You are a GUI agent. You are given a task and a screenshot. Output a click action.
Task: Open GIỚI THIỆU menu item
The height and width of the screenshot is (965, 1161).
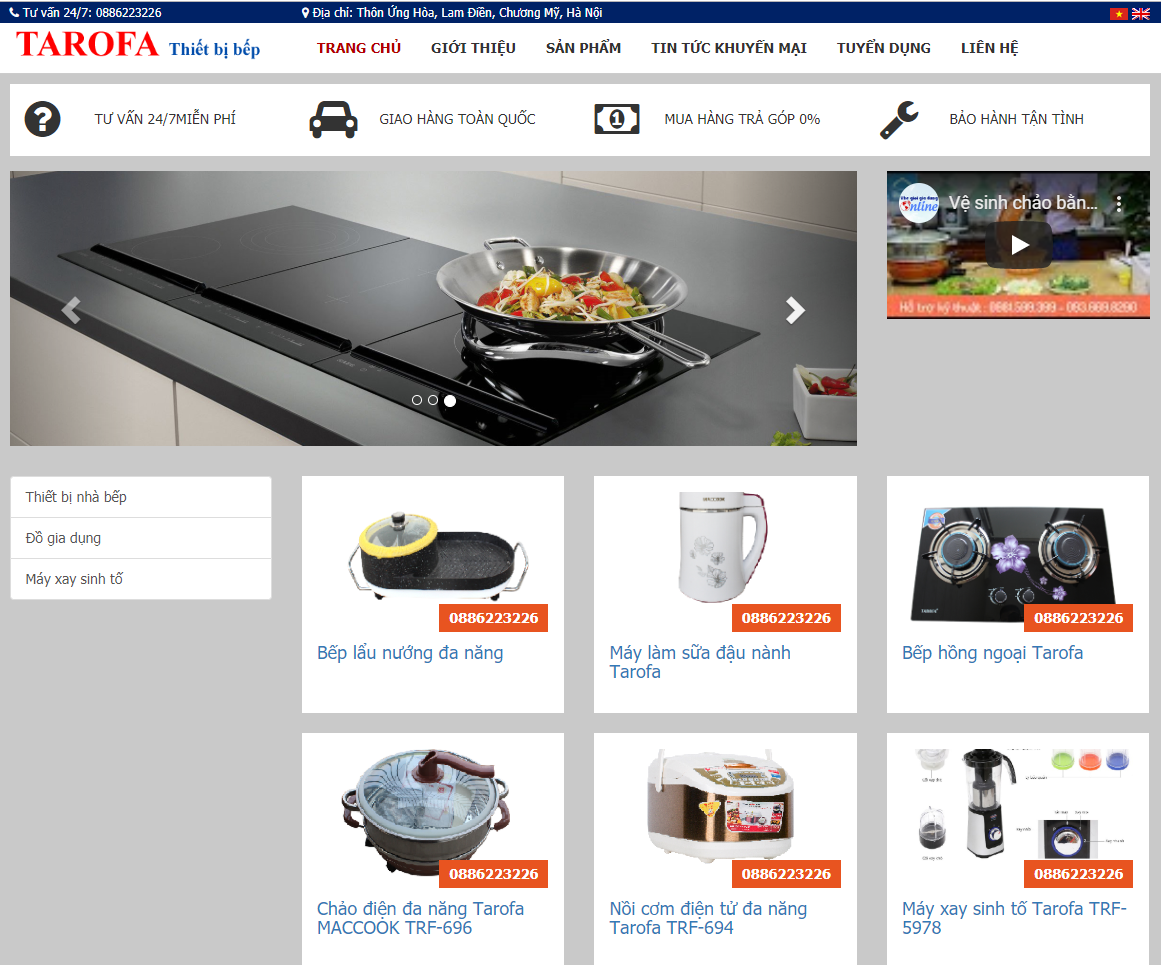[473, 48]
